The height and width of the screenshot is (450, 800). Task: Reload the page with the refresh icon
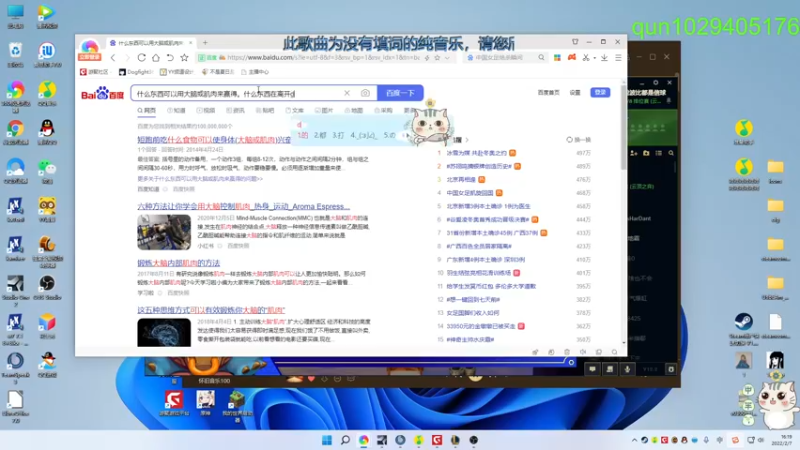click(141, 58)
